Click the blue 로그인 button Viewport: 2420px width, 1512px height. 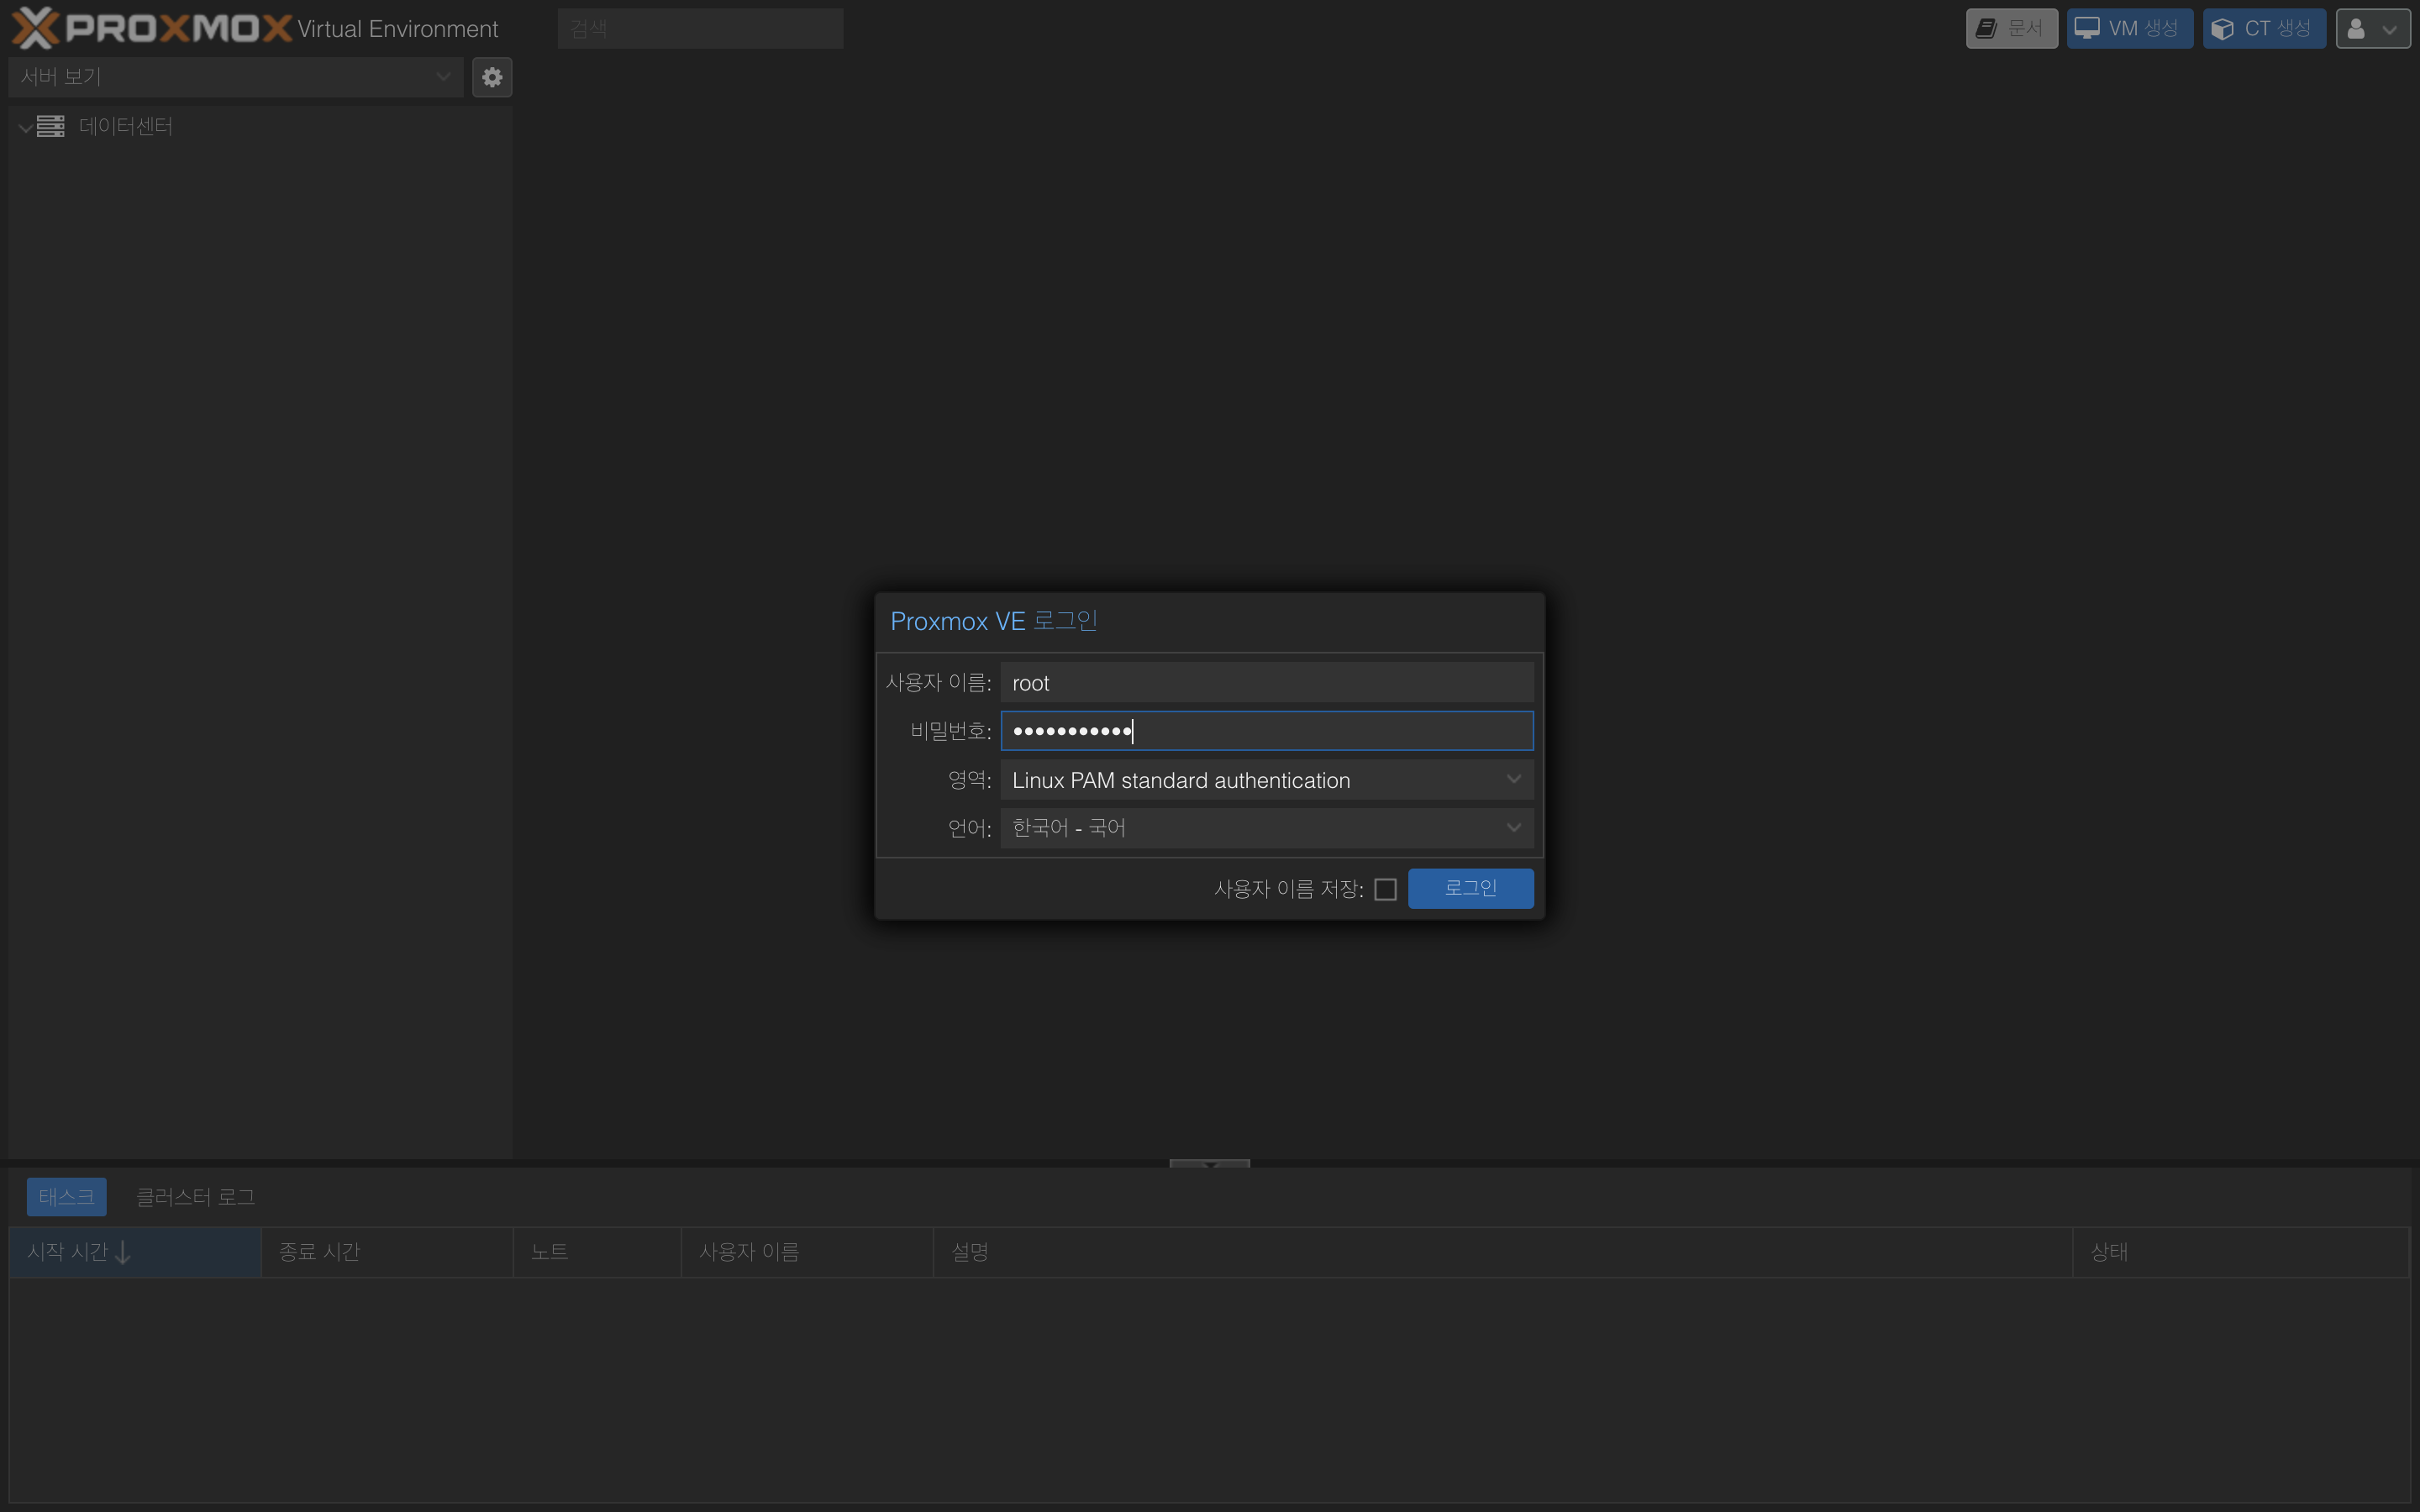(1470, 888)
